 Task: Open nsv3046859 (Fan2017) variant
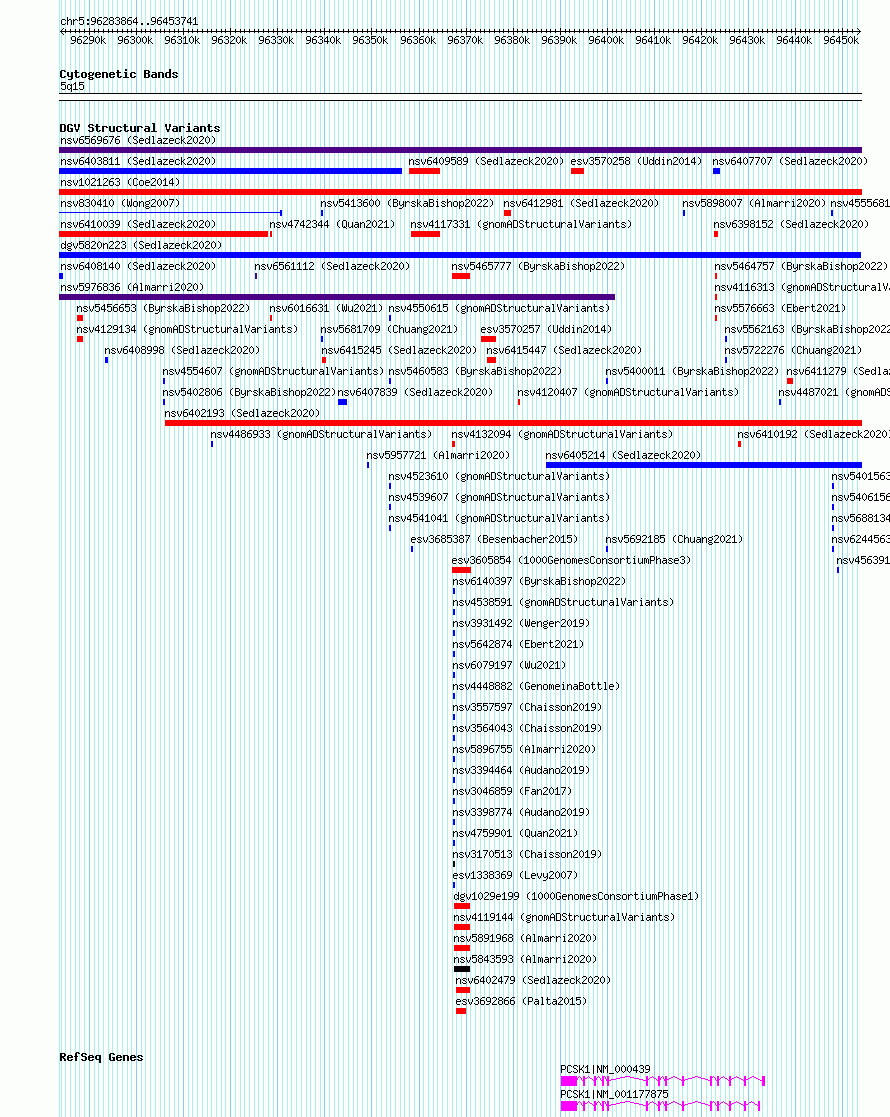click(512, 791)
